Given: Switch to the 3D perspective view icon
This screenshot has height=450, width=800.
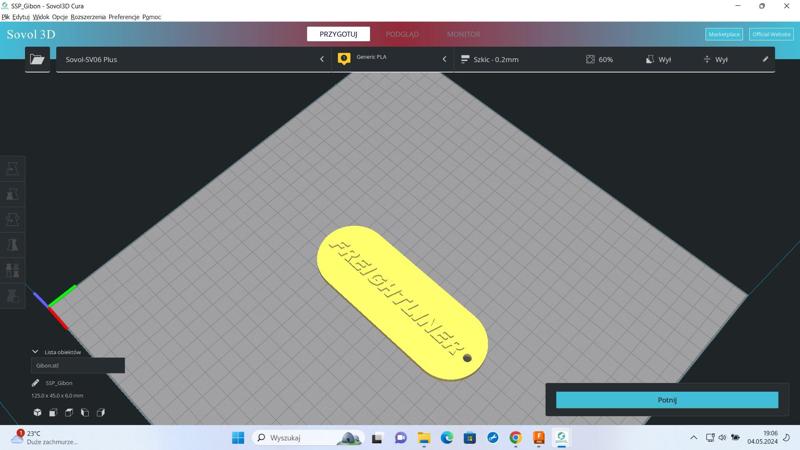Looking at the screenshot, I should click(37, 412).
